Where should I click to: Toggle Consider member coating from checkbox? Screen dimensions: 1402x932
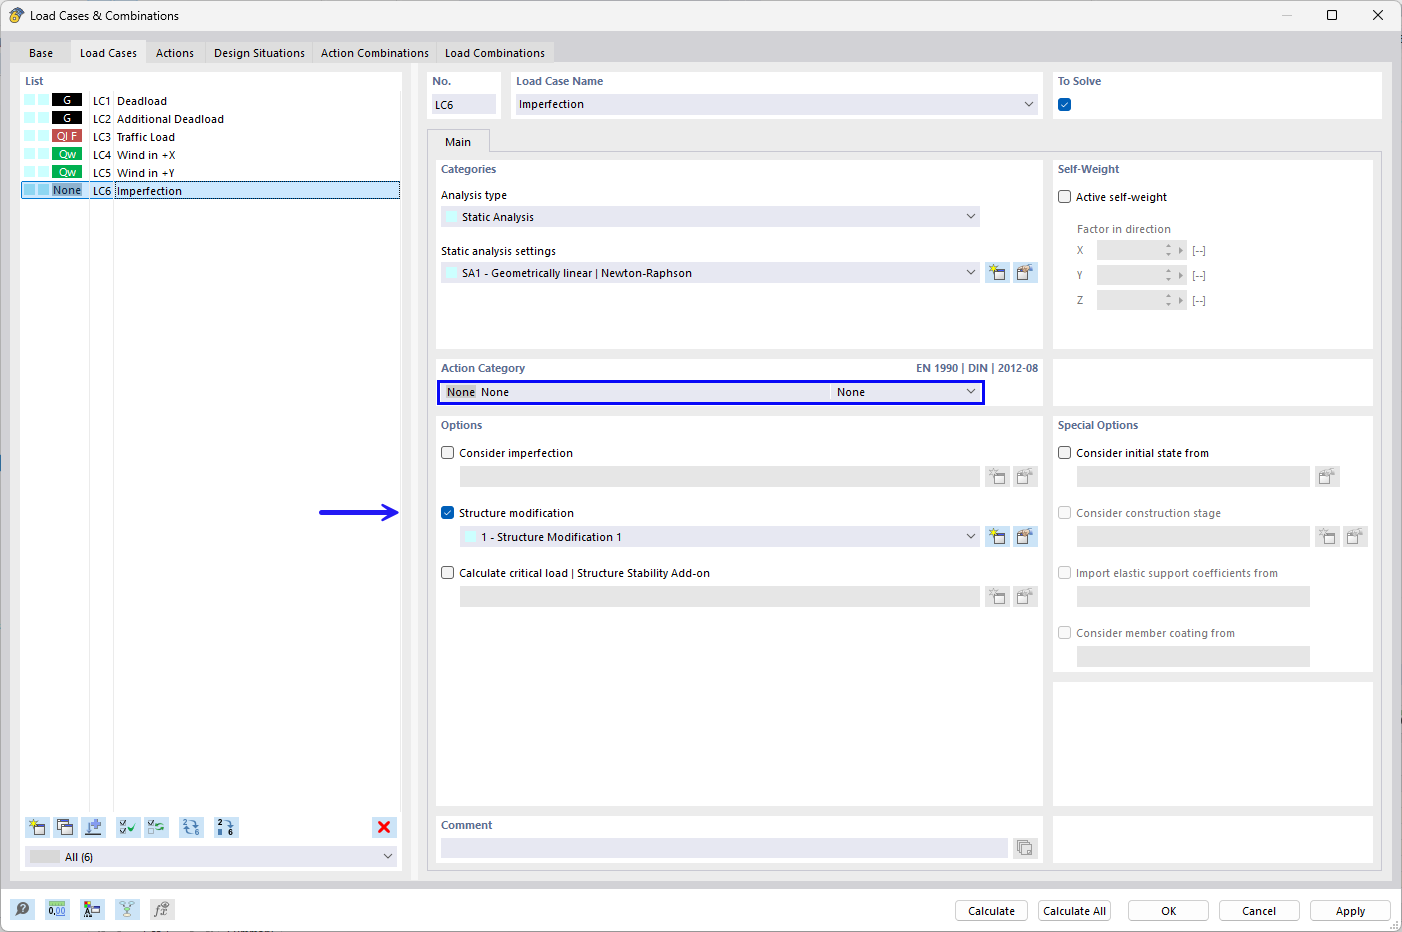coord(1065,633)
